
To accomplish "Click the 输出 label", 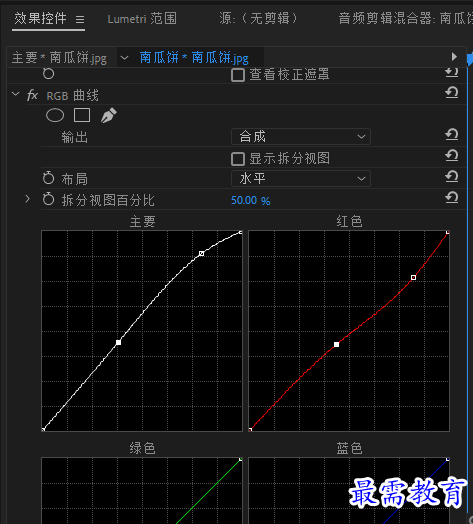I will point(75,137).
